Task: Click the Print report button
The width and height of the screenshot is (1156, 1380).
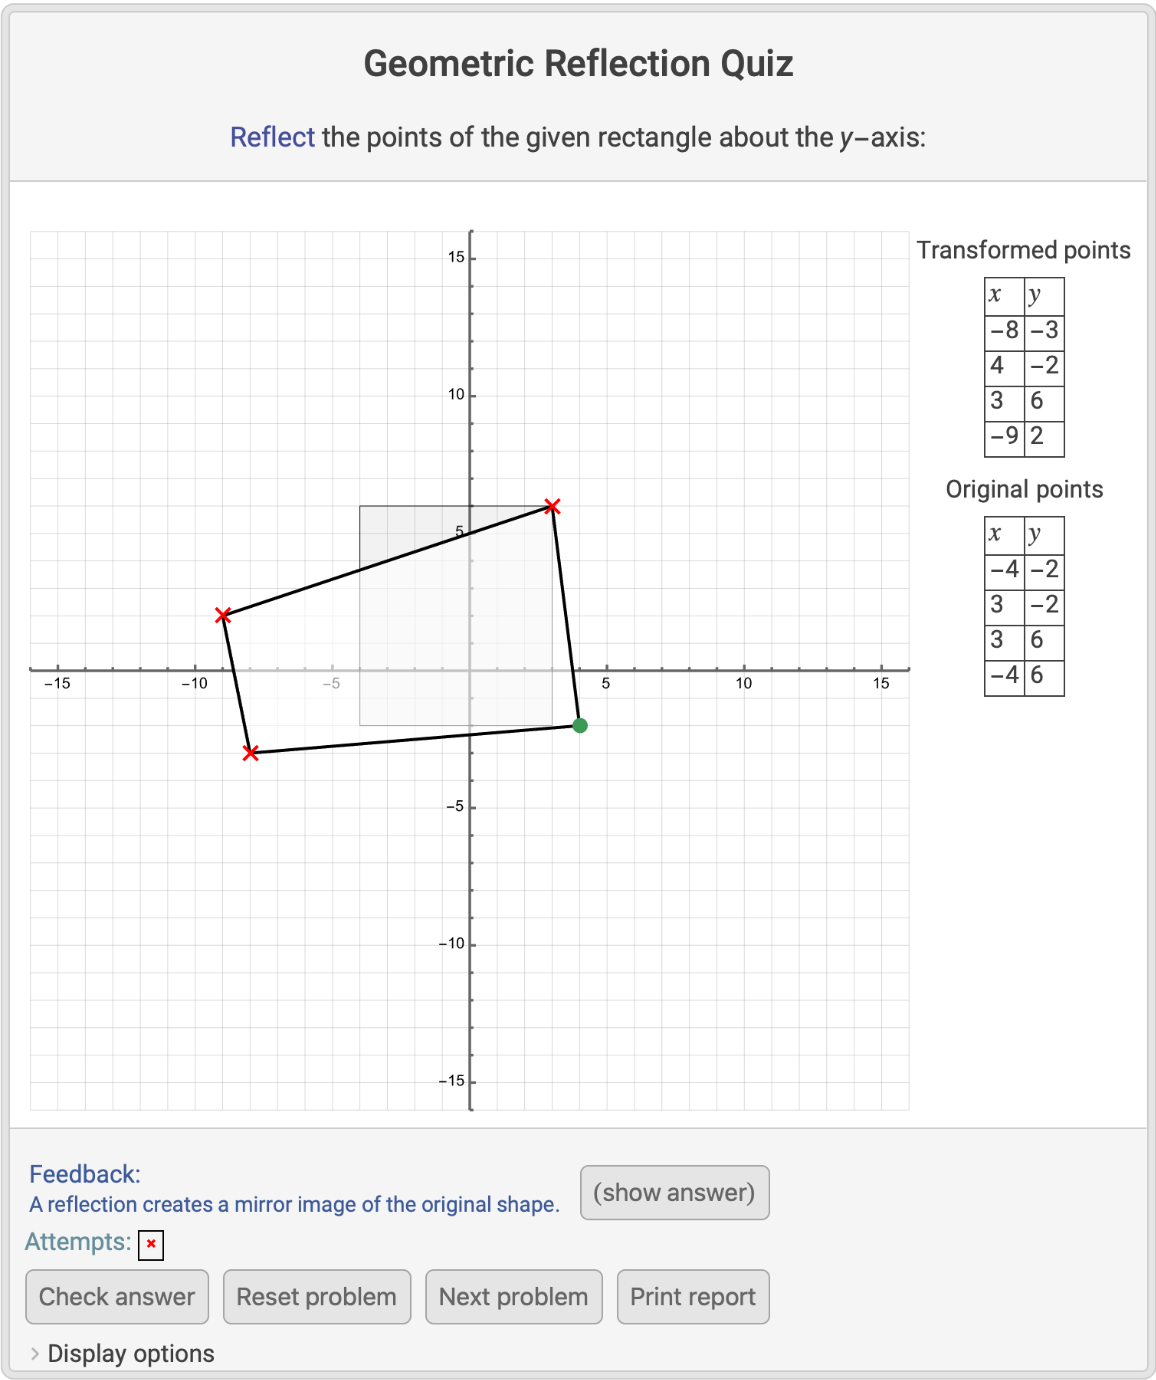Action: point(692,1296)
